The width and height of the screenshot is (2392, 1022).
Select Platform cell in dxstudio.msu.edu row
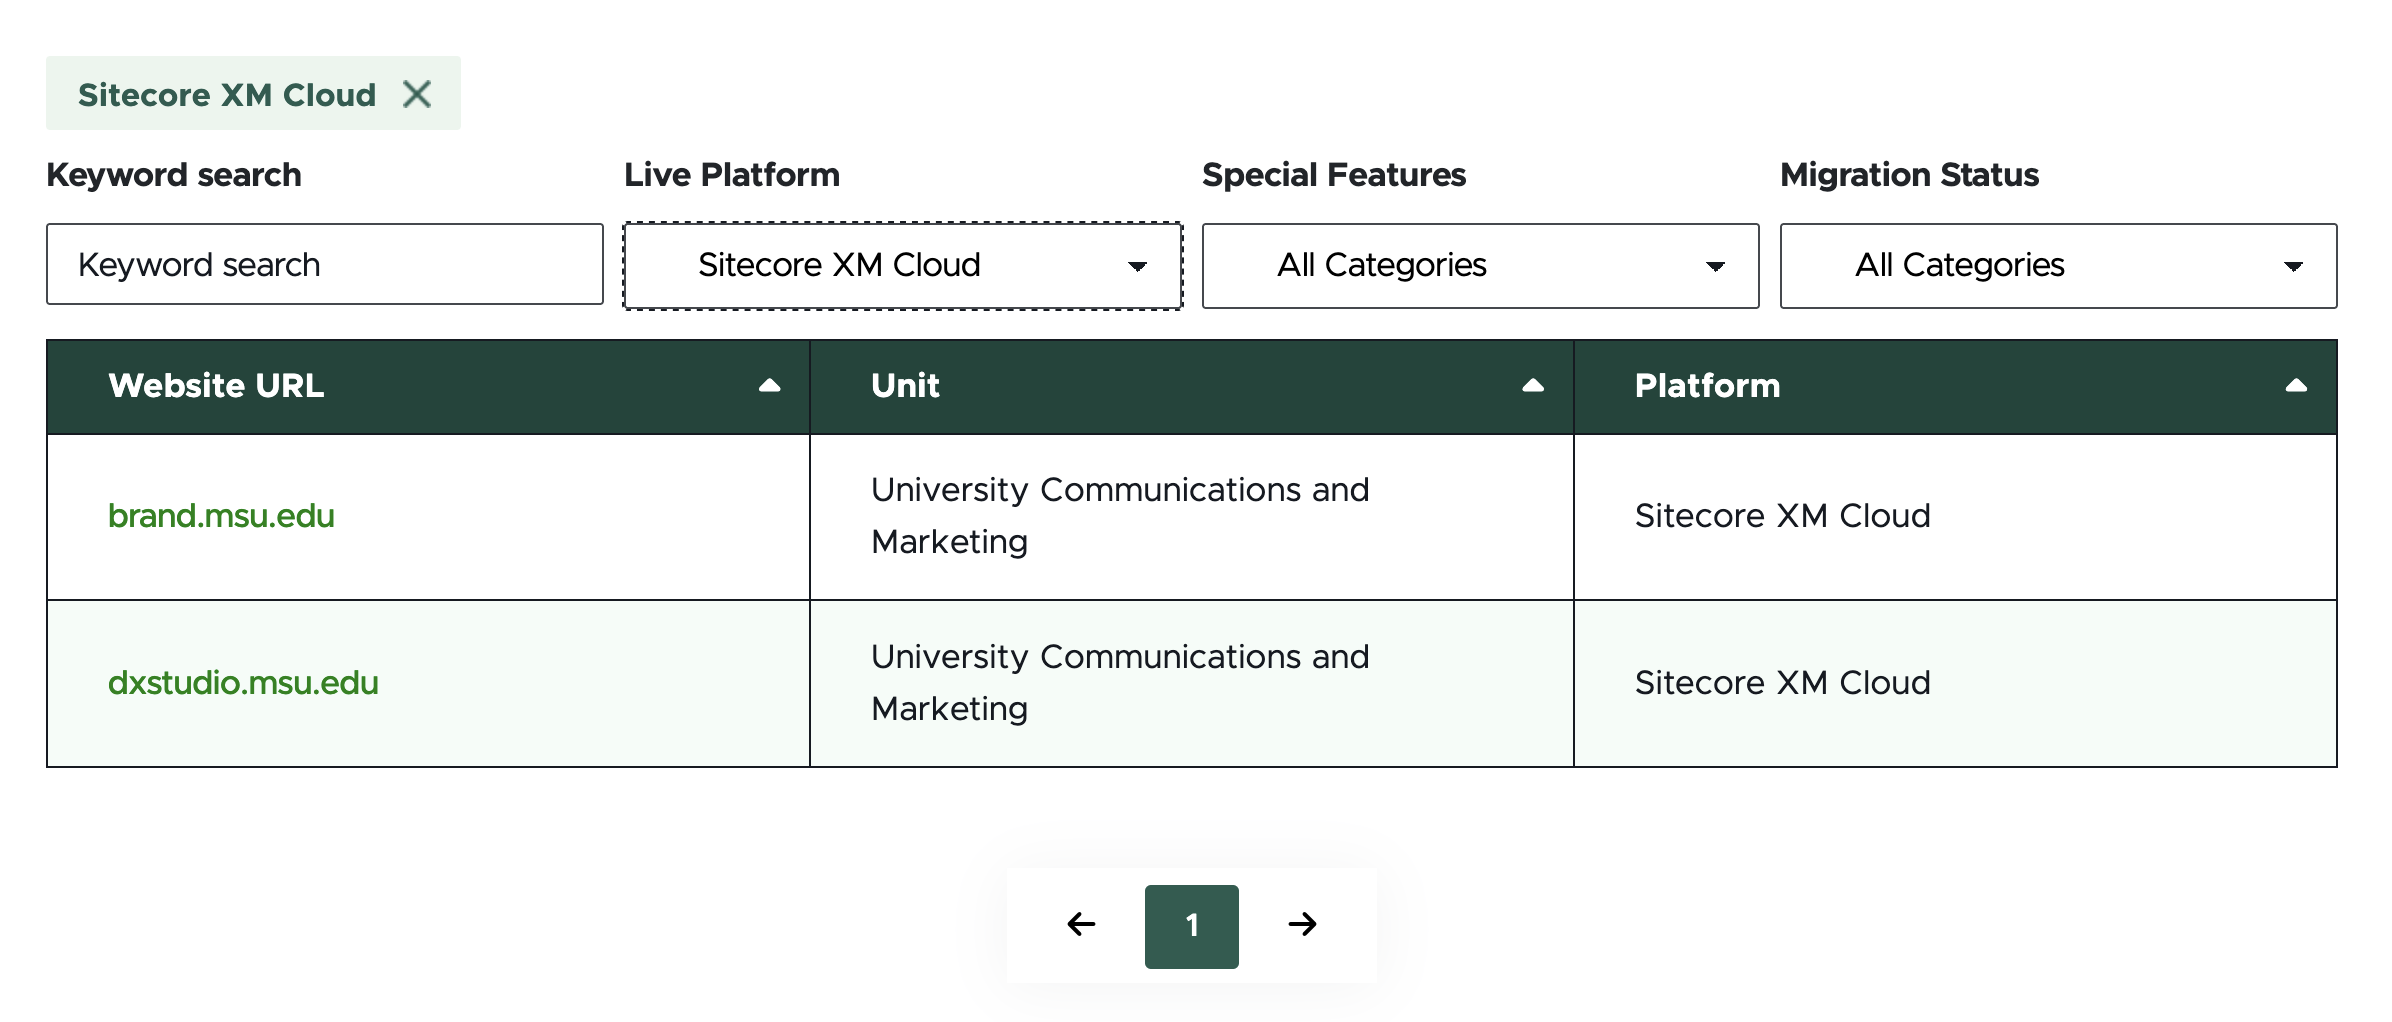point(1955,684)
